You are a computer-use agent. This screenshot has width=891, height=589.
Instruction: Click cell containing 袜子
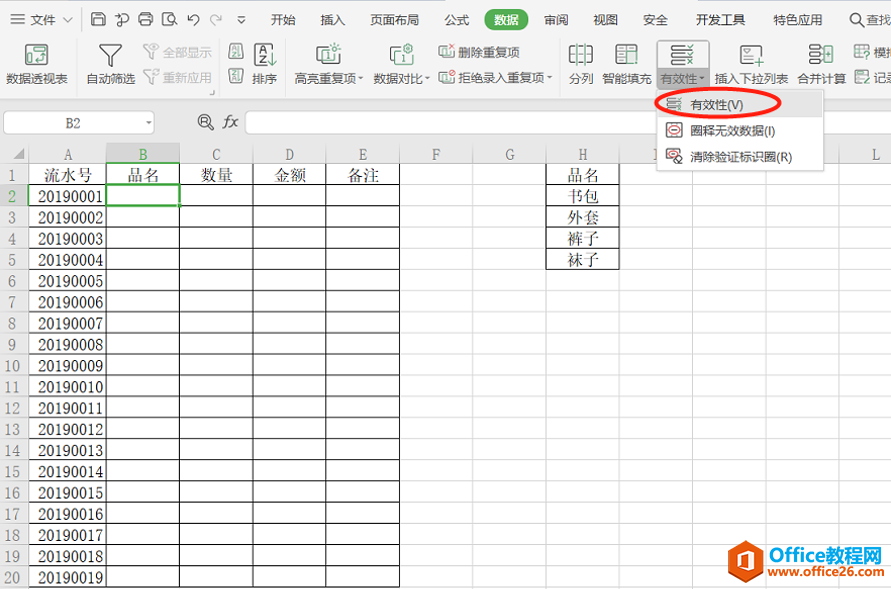pyautogui.click(x=582, y=260)
